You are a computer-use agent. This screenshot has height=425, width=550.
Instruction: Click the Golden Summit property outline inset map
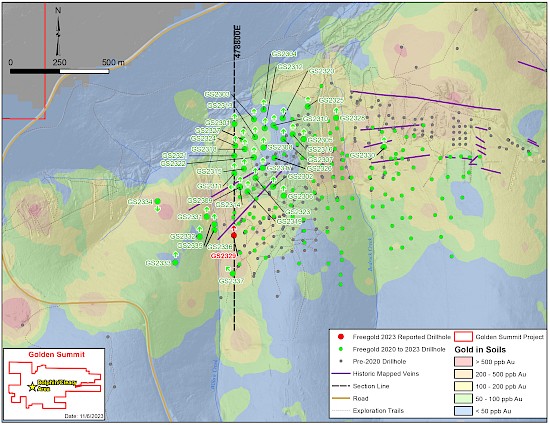coord(55,386)
